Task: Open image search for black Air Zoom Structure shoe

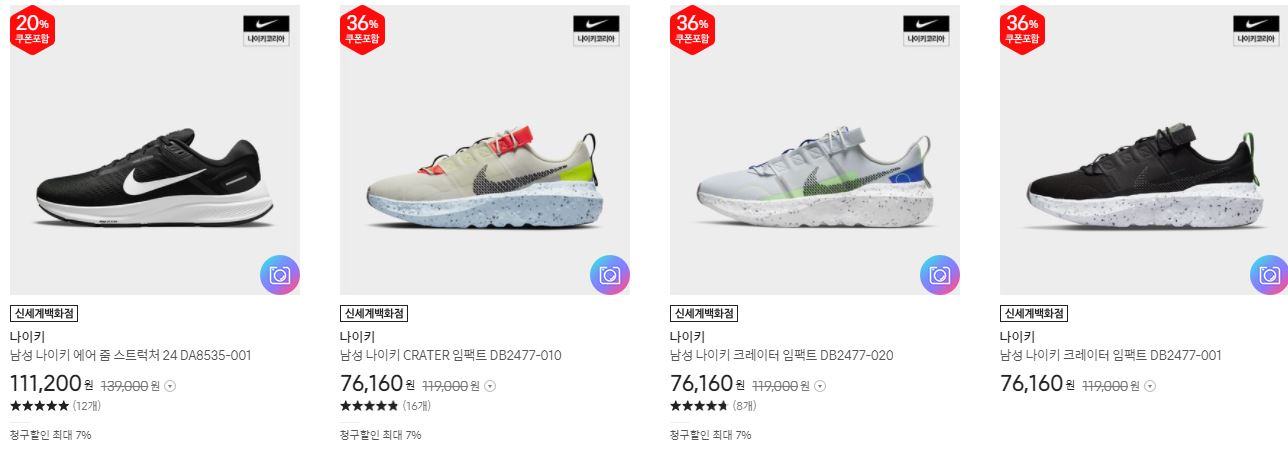Action: (x=280, y=275)
